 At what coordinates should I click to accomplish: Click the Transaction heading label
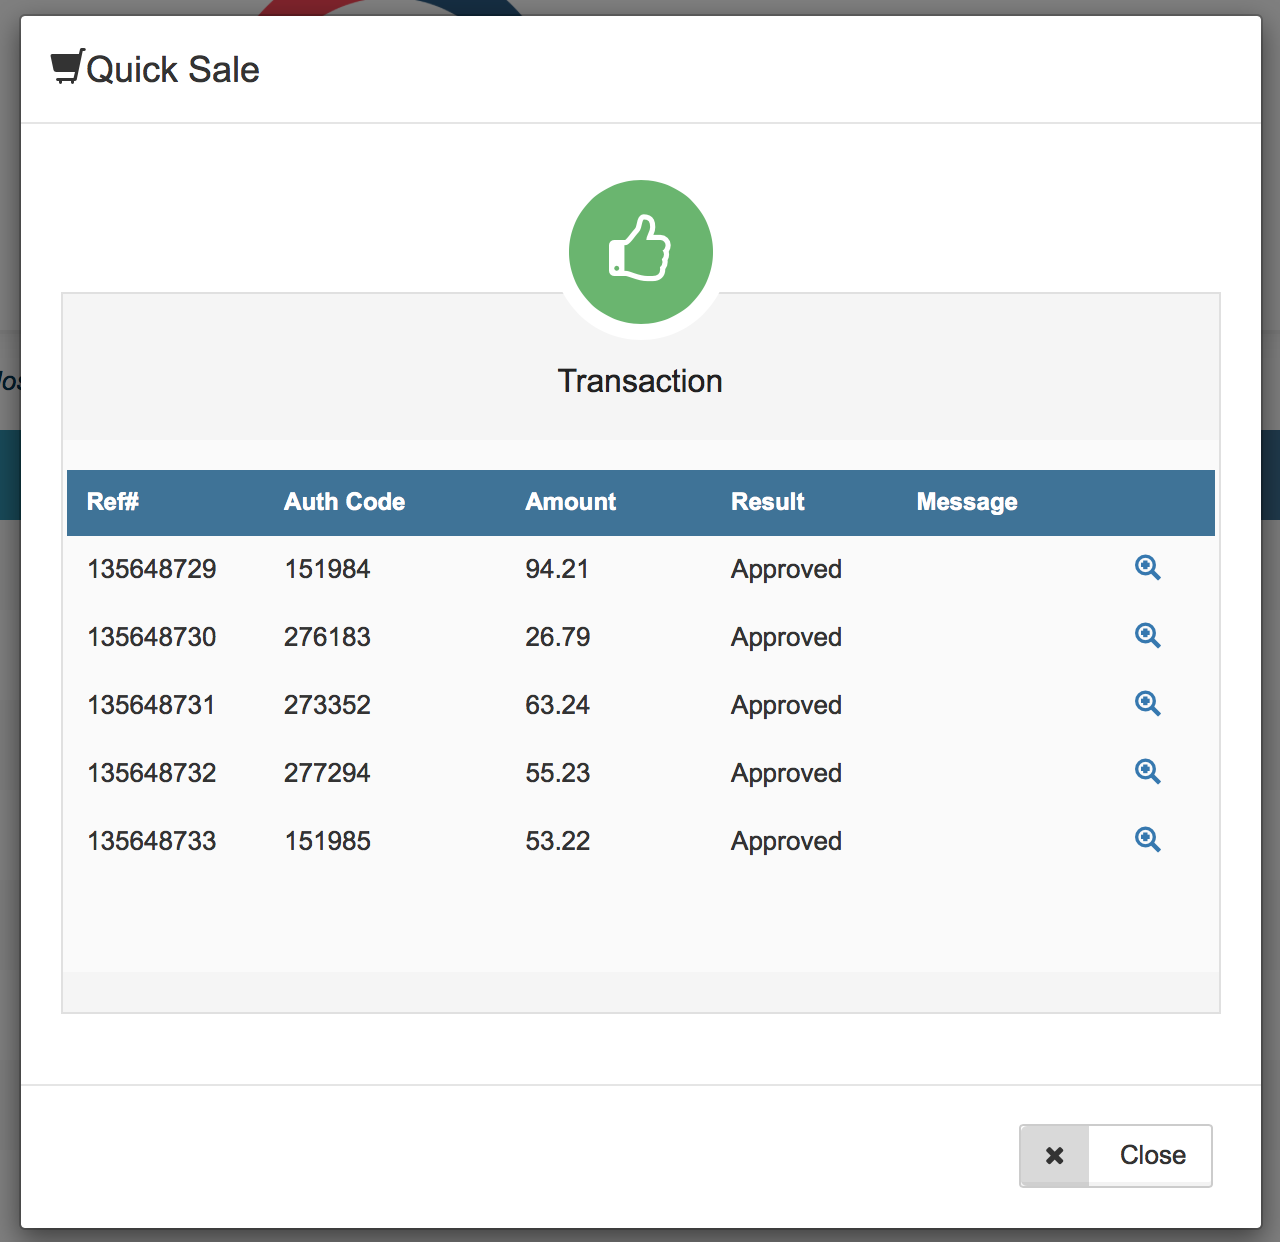640,381
